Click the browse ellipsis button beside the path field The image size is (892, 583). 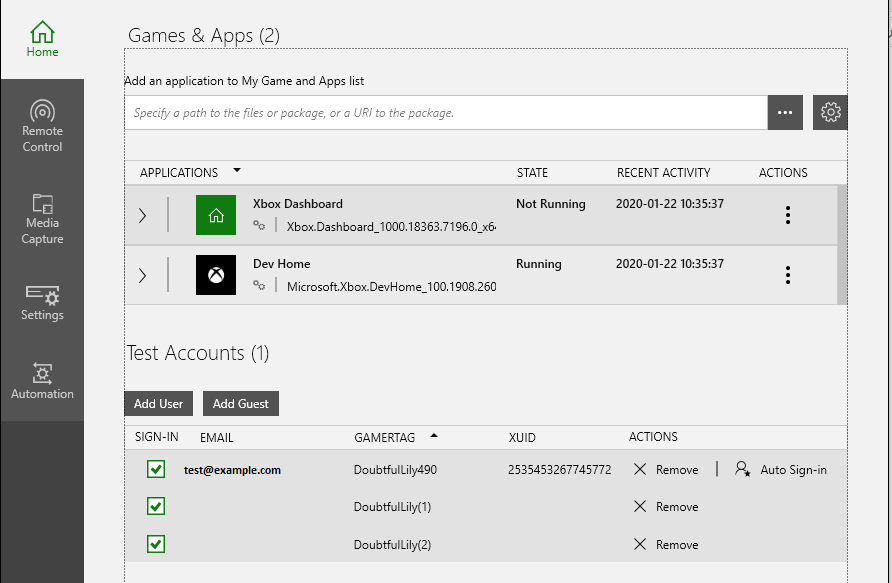(785, 113)
